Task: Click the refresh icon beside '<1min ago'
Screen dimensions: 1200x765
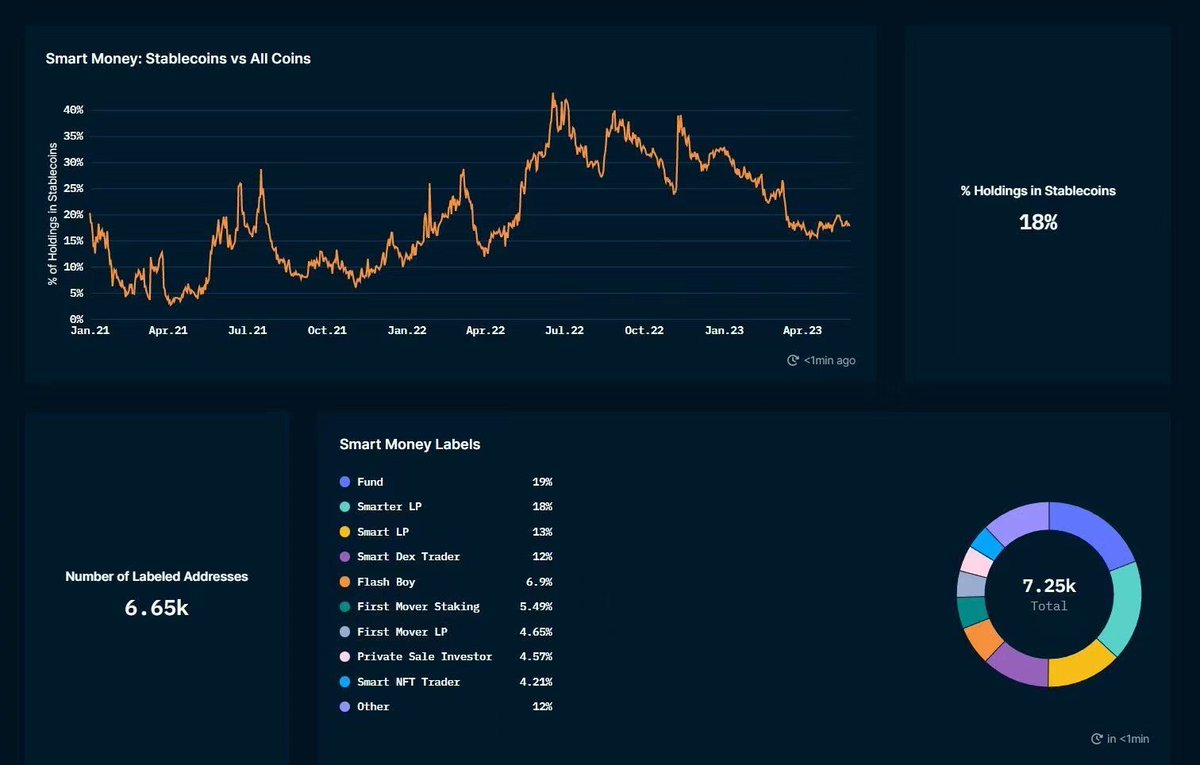Action: tap(793, 360)
